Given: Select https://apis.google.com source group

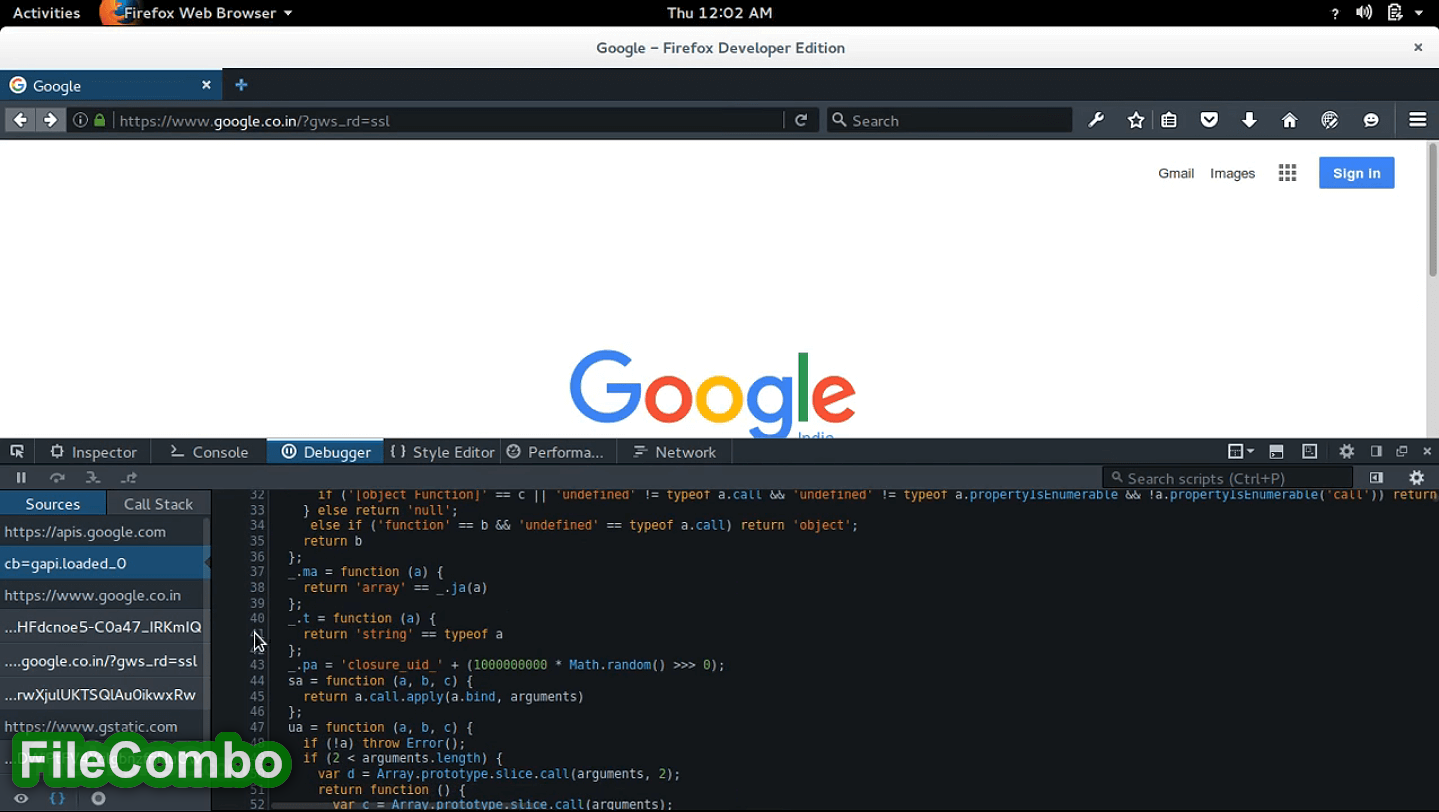Looking at the screenshot, I should tap(101, 532).
